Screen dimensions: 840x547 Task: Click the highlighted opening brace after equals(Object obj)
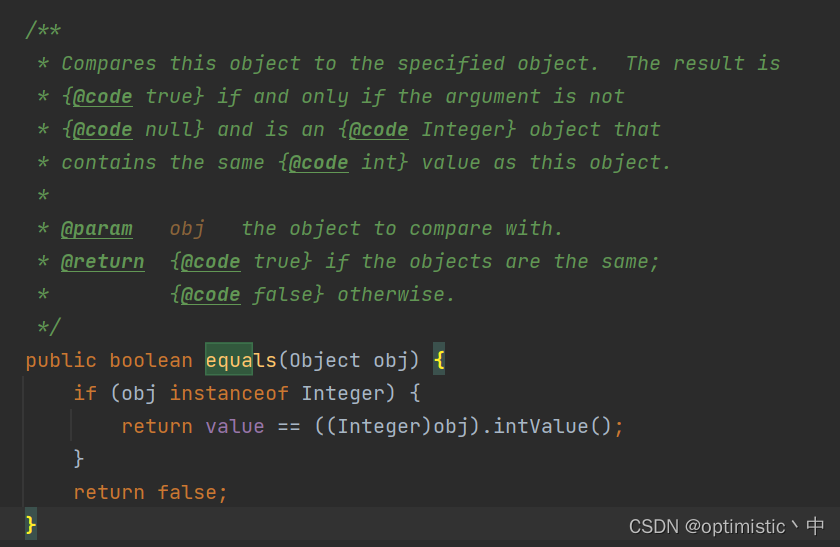[x=439, y=360]
